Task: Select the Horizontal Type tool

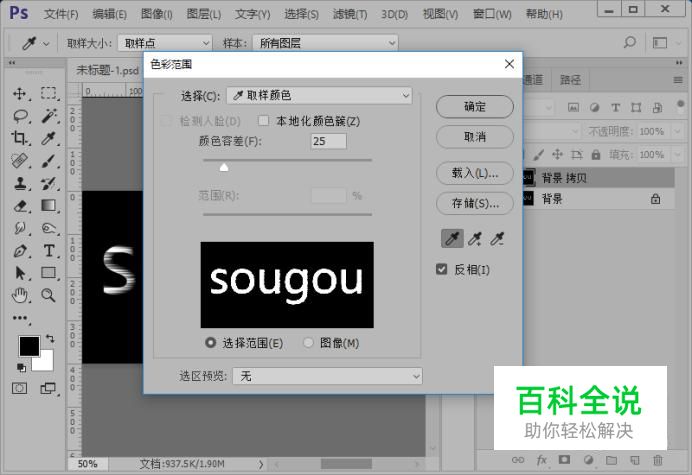Action: pos(49,251)
